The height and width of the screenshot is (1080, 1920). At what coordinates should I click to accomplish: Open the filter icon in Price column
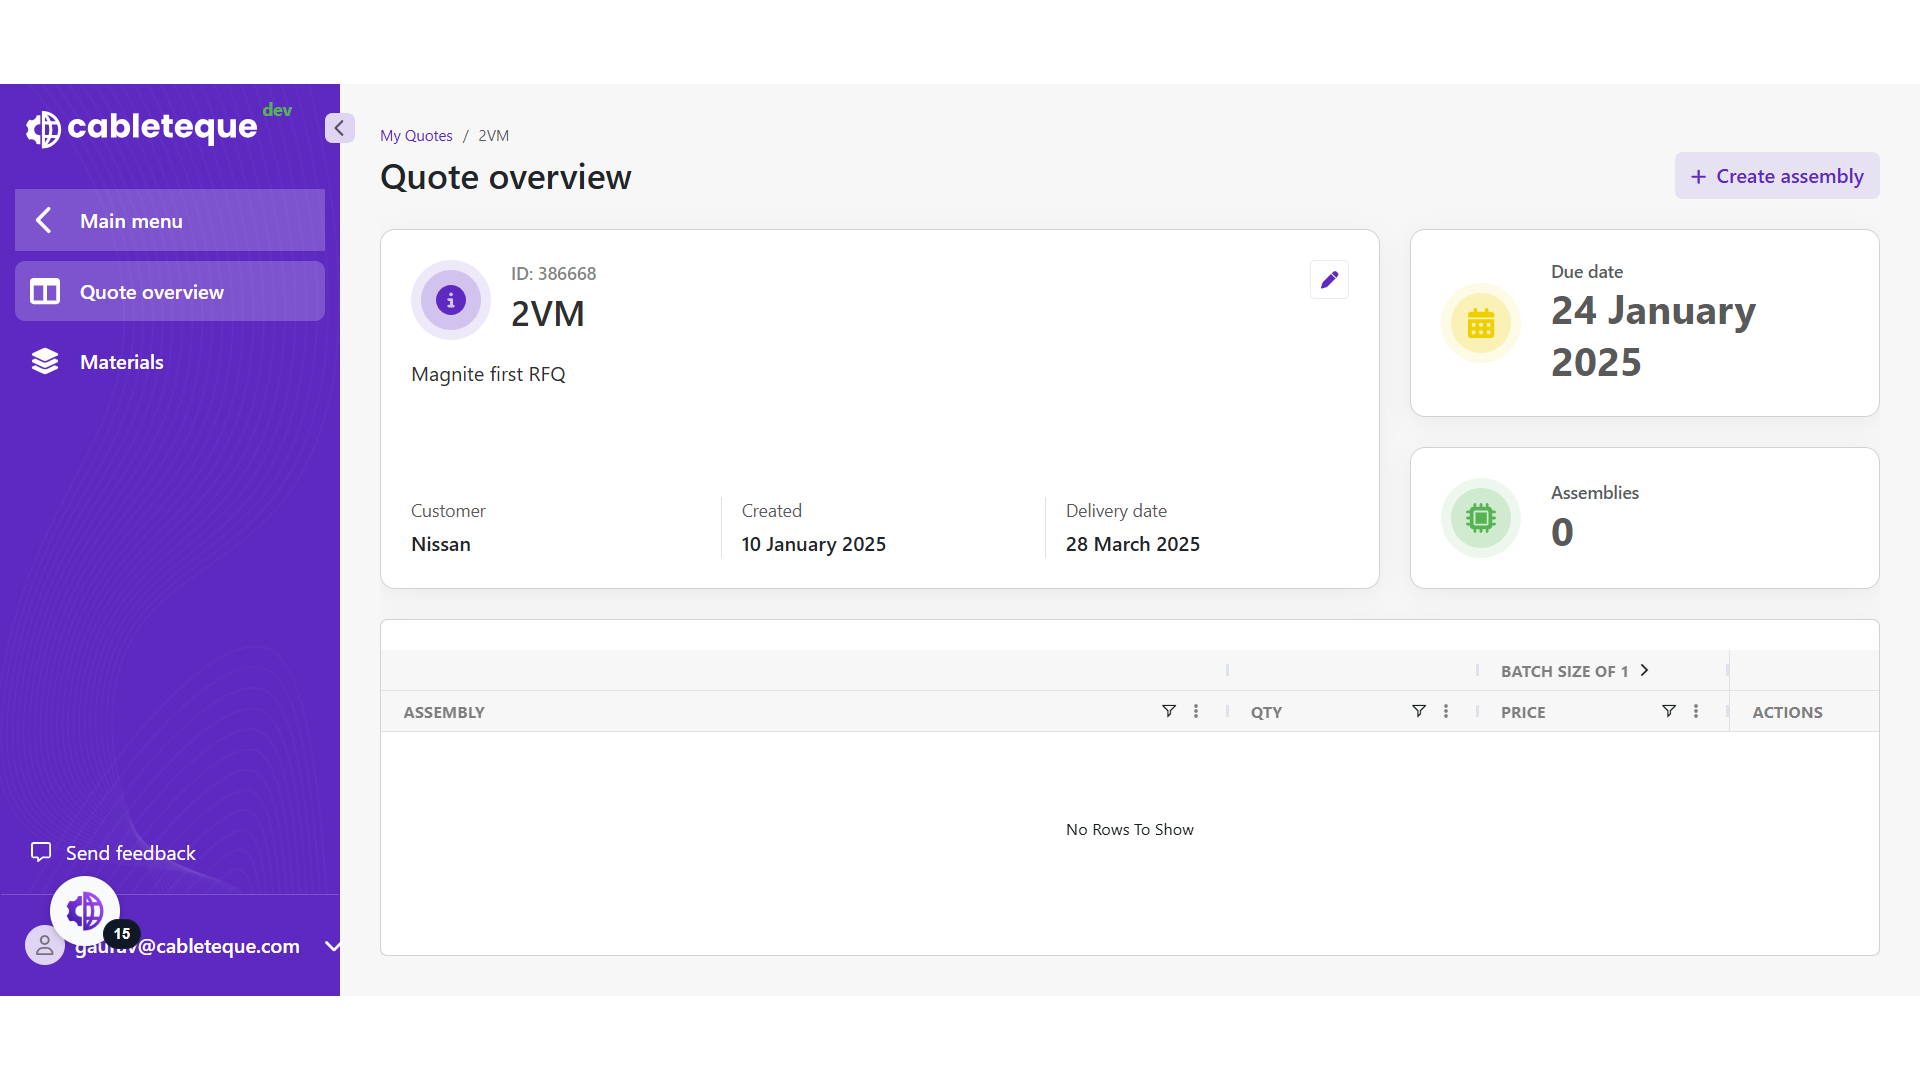[1668, 711]
